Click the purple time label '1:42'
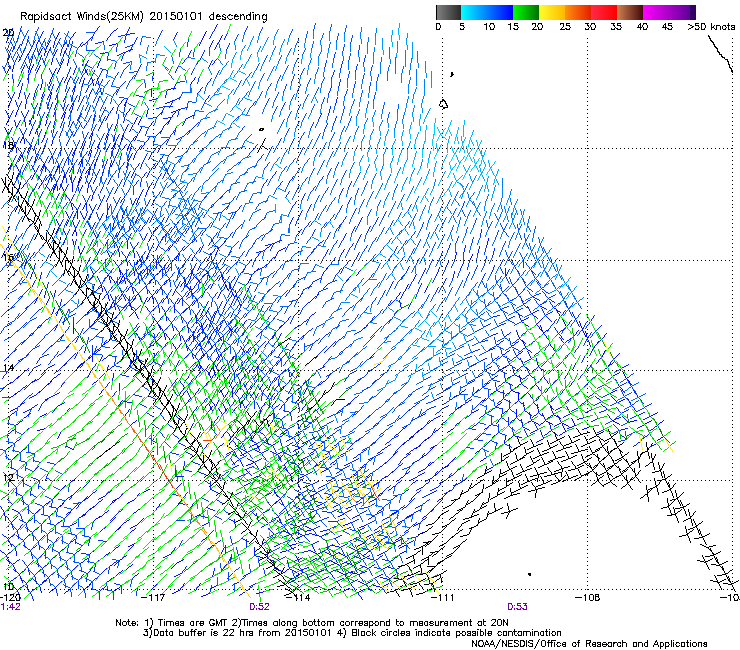 10,607
